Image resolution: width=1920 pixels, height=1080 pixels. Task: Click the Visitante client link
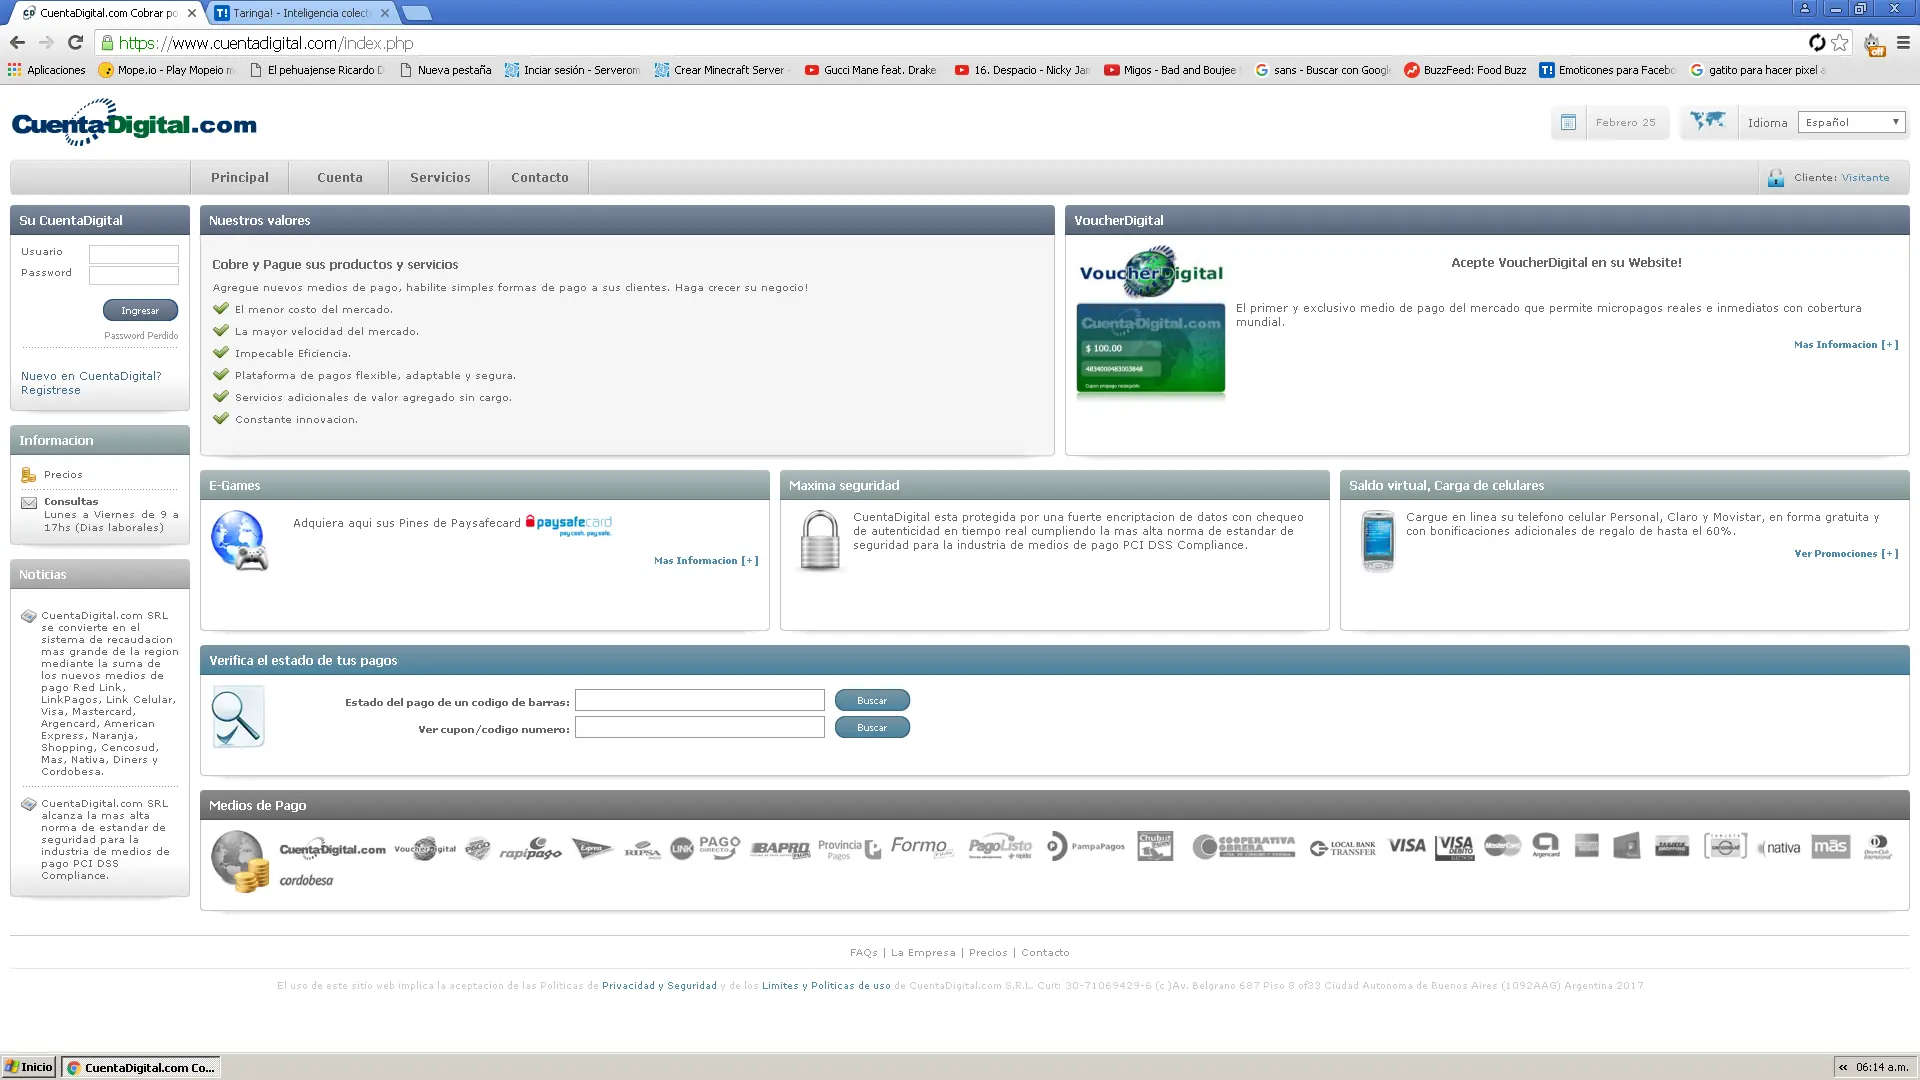pos(1866,178)
